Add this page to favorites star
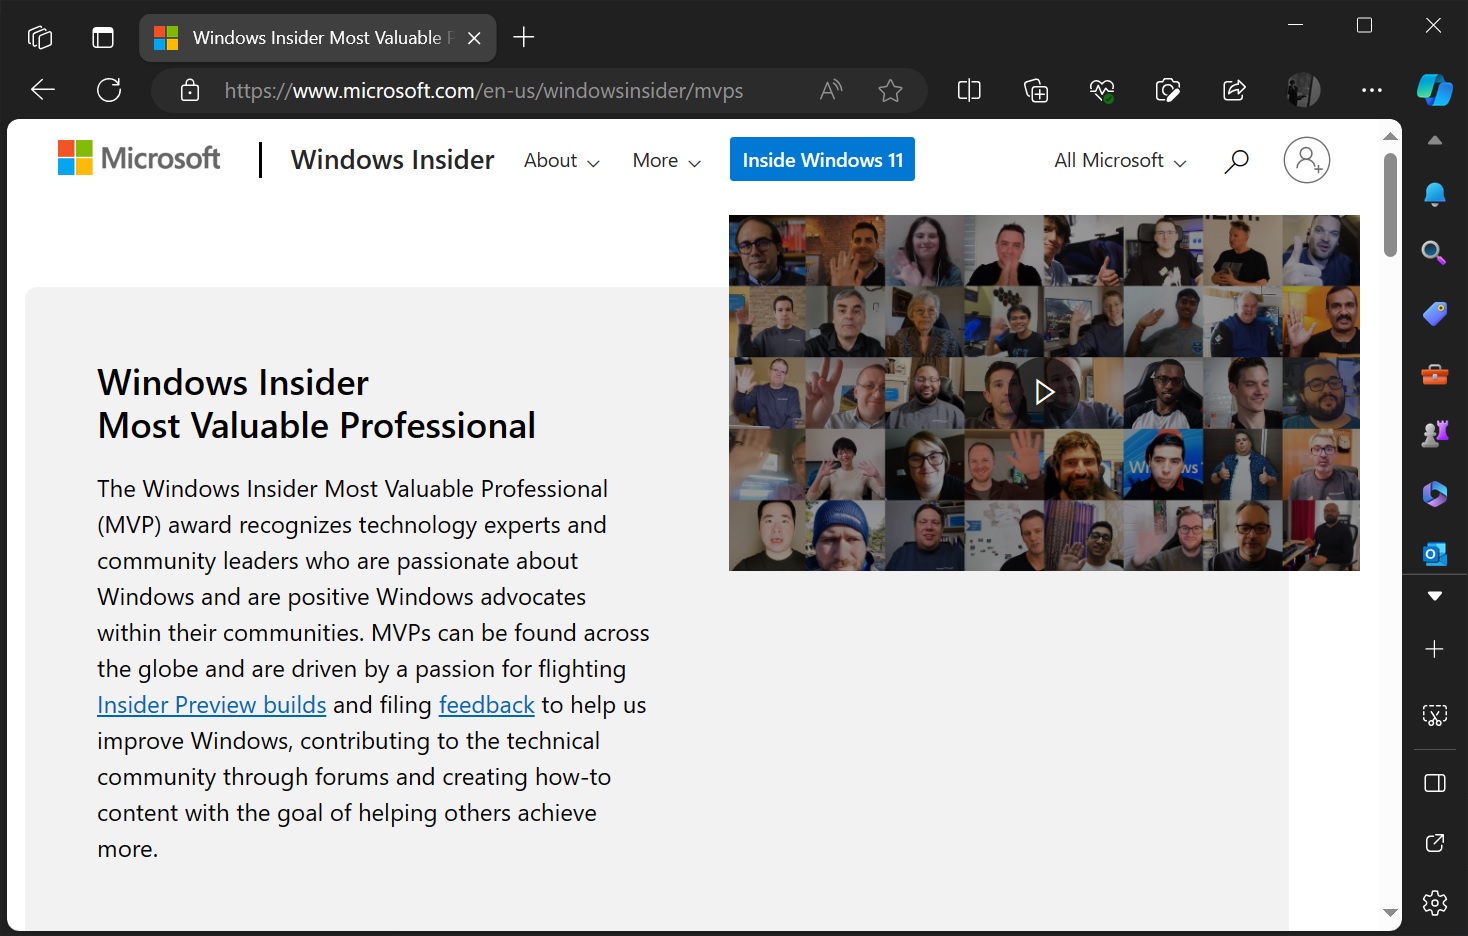The height and width of the screenshot is (936, 1468). pyautogui.click(x=890, y=91)
